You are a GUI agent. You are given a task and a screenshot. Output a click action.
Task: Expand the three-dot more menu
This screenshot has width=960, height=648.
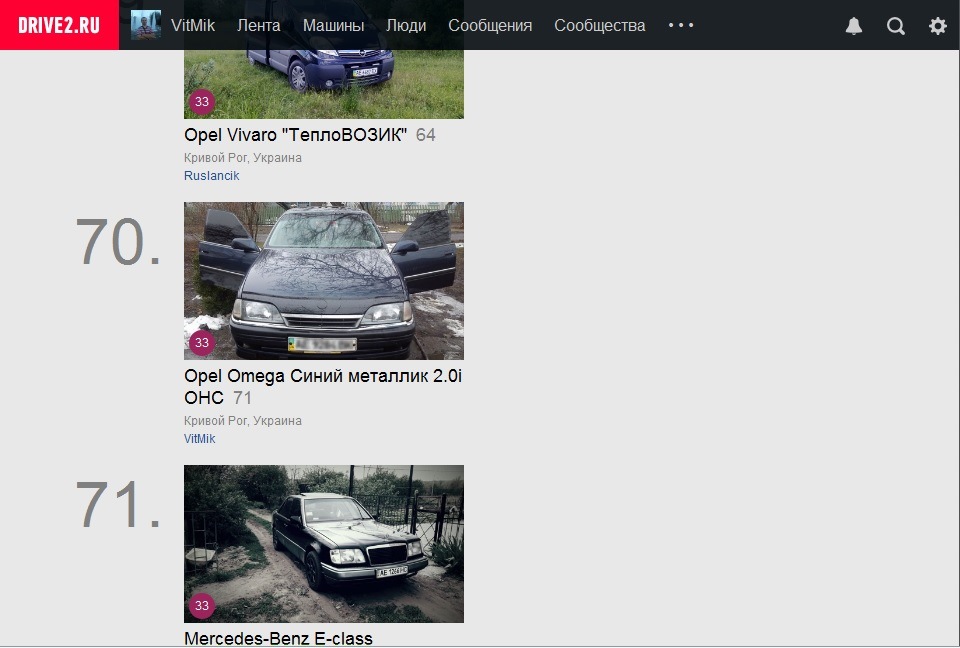tap(681, 26)
